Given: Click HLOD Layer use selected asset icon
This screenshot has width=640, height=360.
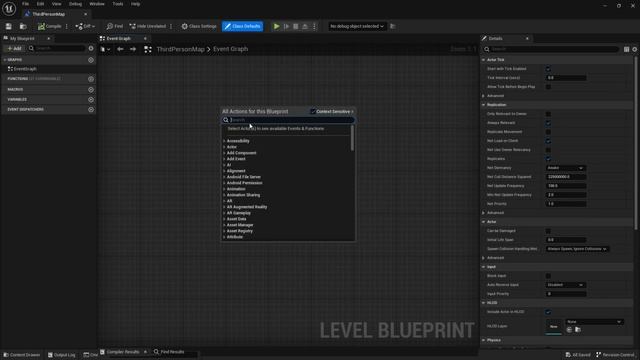Looking at the screenshot, I should coord(569,329).
